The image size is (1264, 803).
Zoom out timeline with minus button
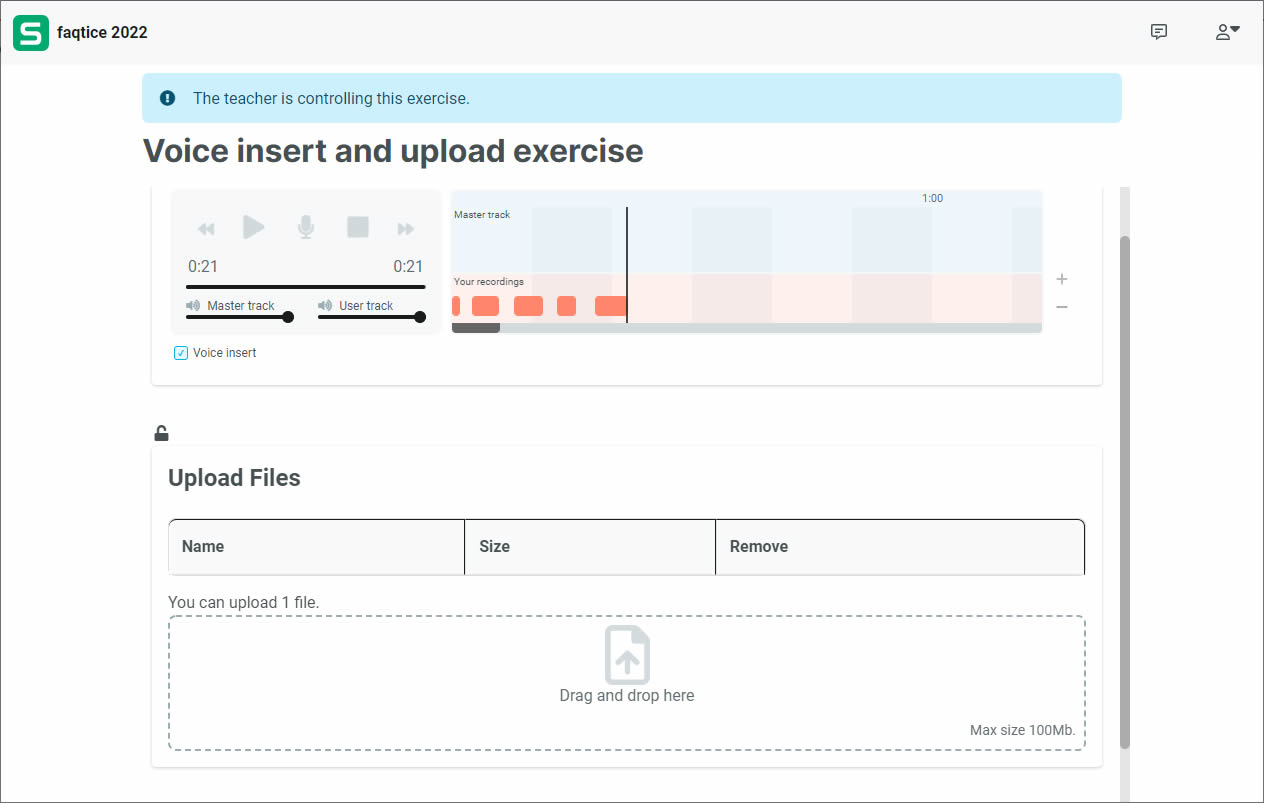[x=1062, y=307]
